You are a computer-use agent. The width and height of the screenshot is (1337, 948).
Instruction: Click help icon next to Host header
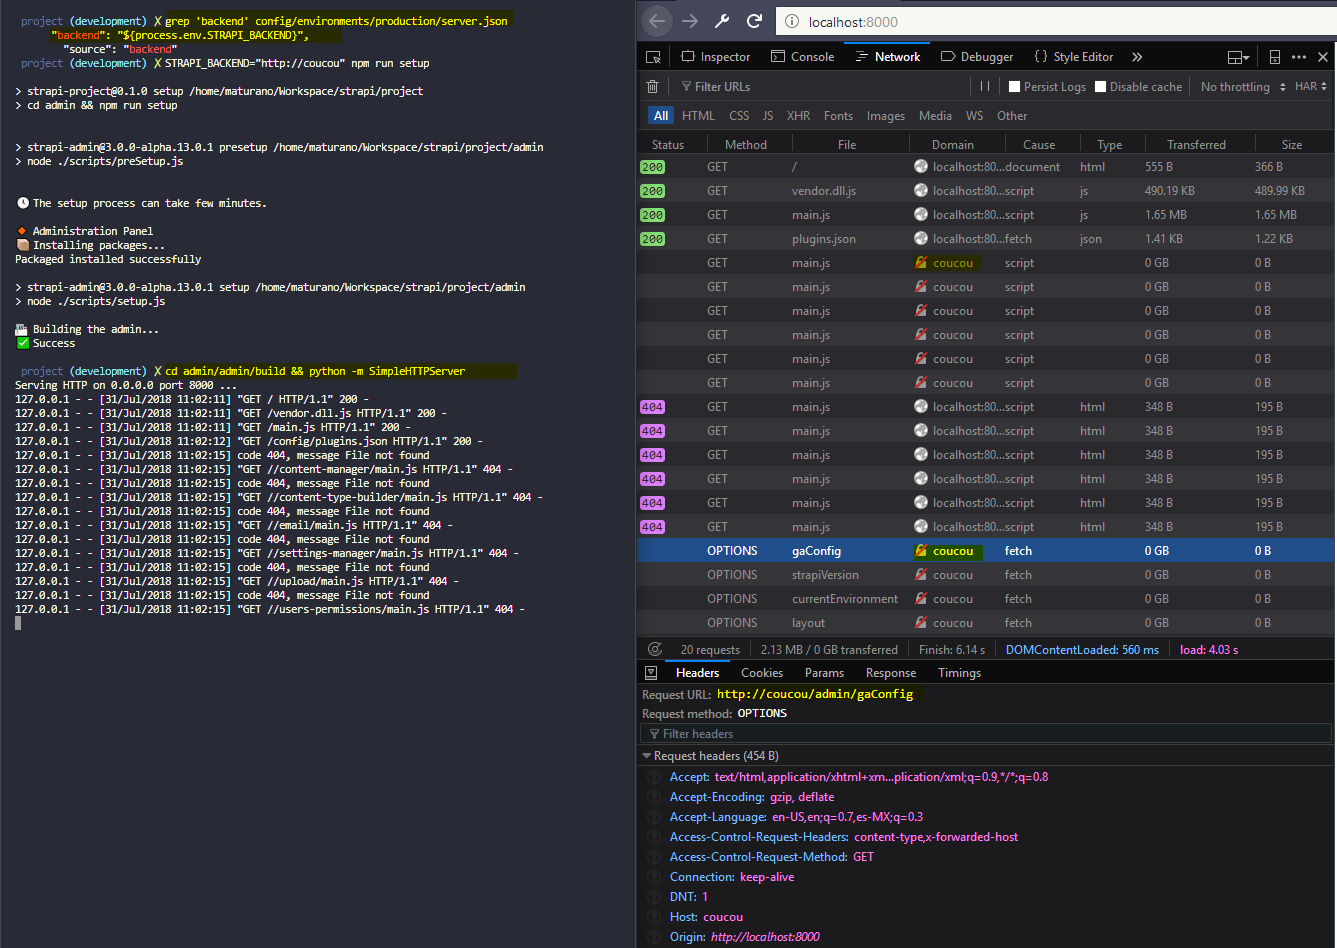[653, 917]
